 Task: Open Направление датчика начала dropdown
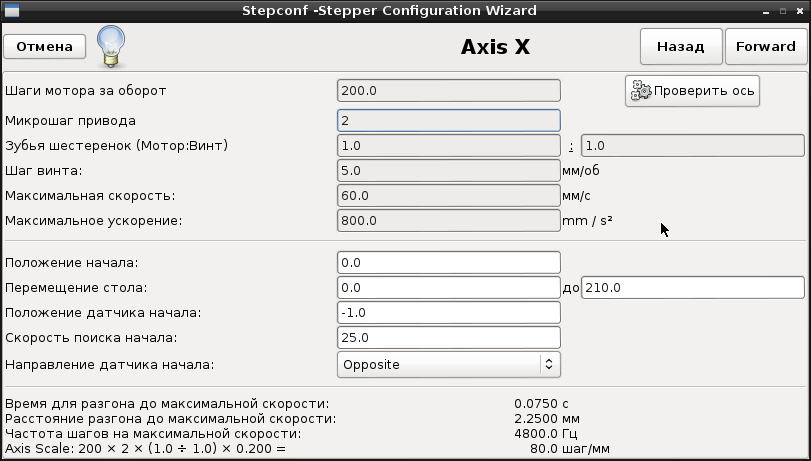tap(448, 364)
